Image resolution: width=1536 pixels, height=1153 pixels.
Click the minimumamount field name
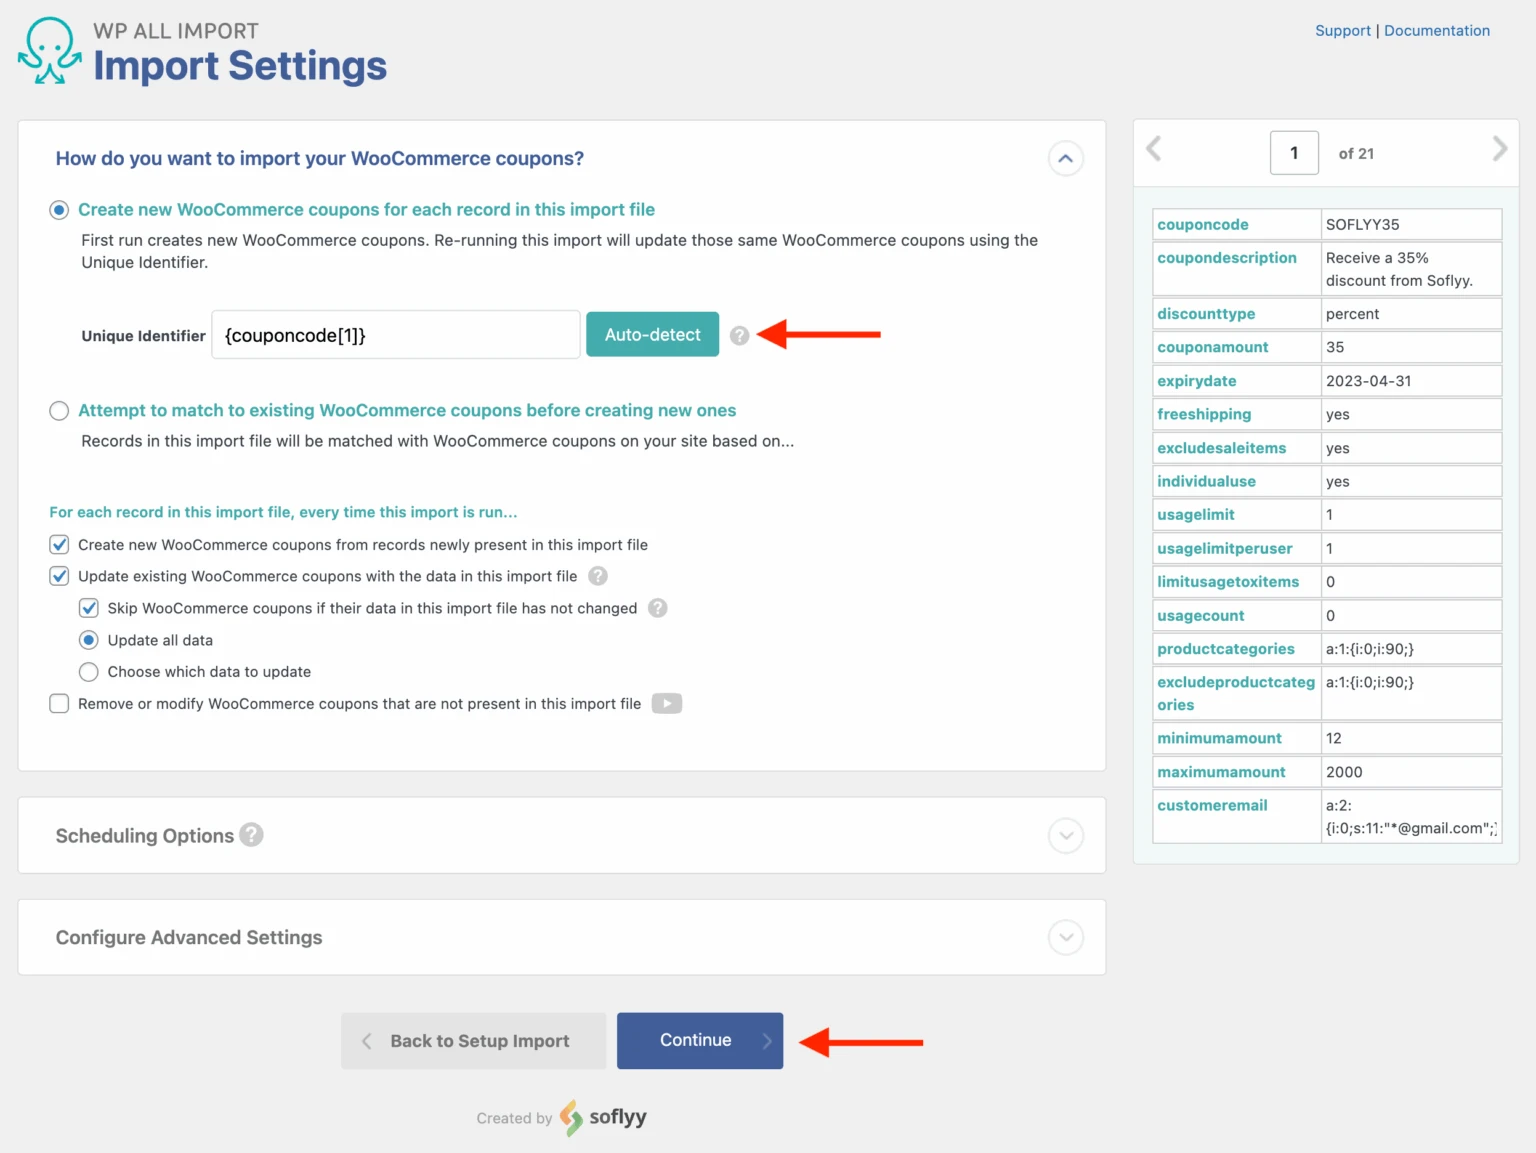[x=1220, y=739]
